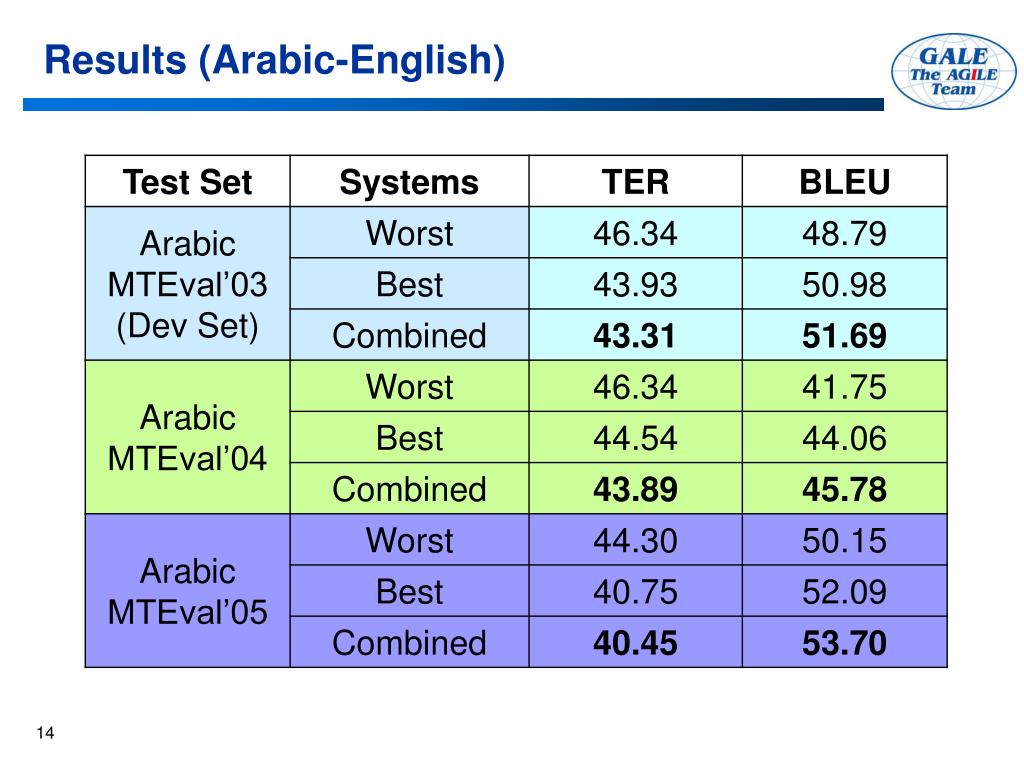Click the TER column header
The image size is (1024, 768).
click(x=635, y=182)
